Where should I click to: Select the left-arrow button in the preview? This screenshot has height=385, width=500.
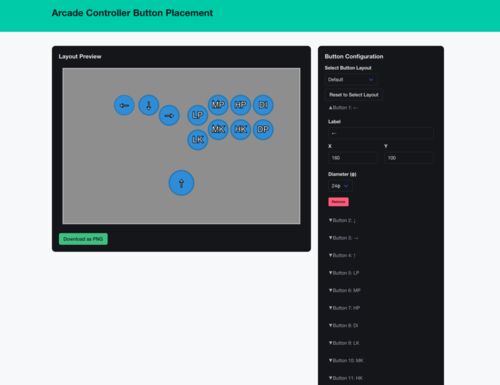click(124, 105)
